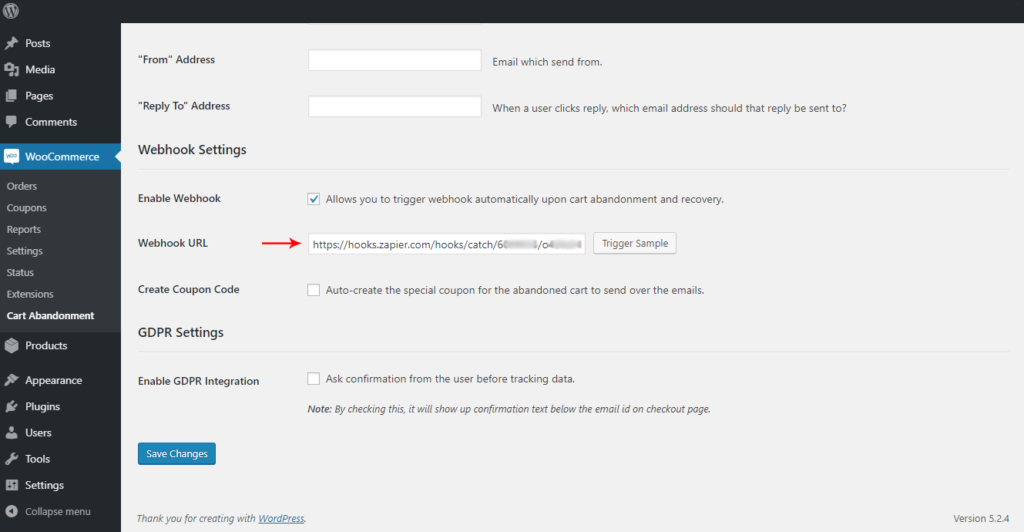Click the Version 5.2.4 footer text
This screenshot has height=532, width=1024.
(x=981, y=518)
